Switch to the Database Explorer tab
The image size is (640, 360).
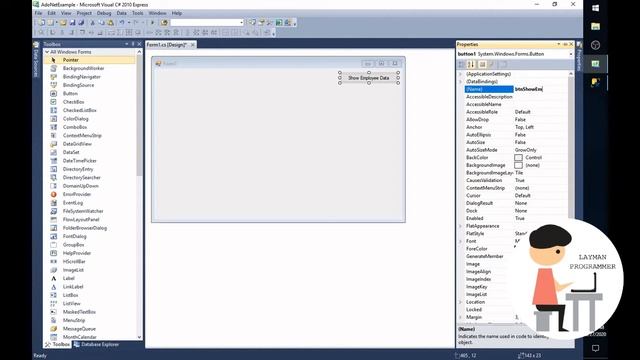(x=96, y=344)
